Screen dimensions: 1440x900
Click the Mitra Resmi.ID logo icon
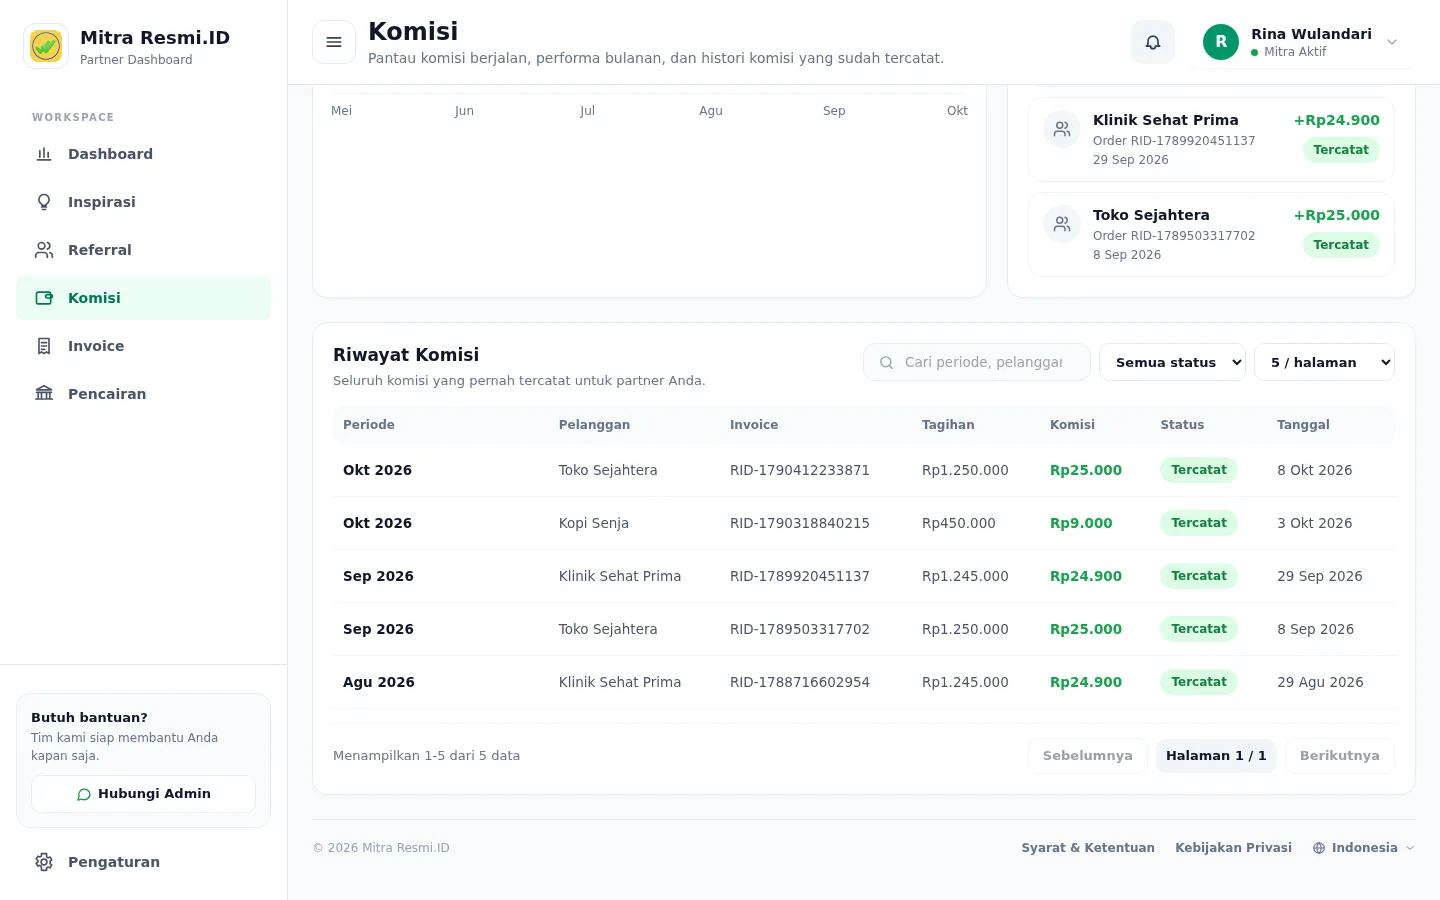tap(46, 46)
